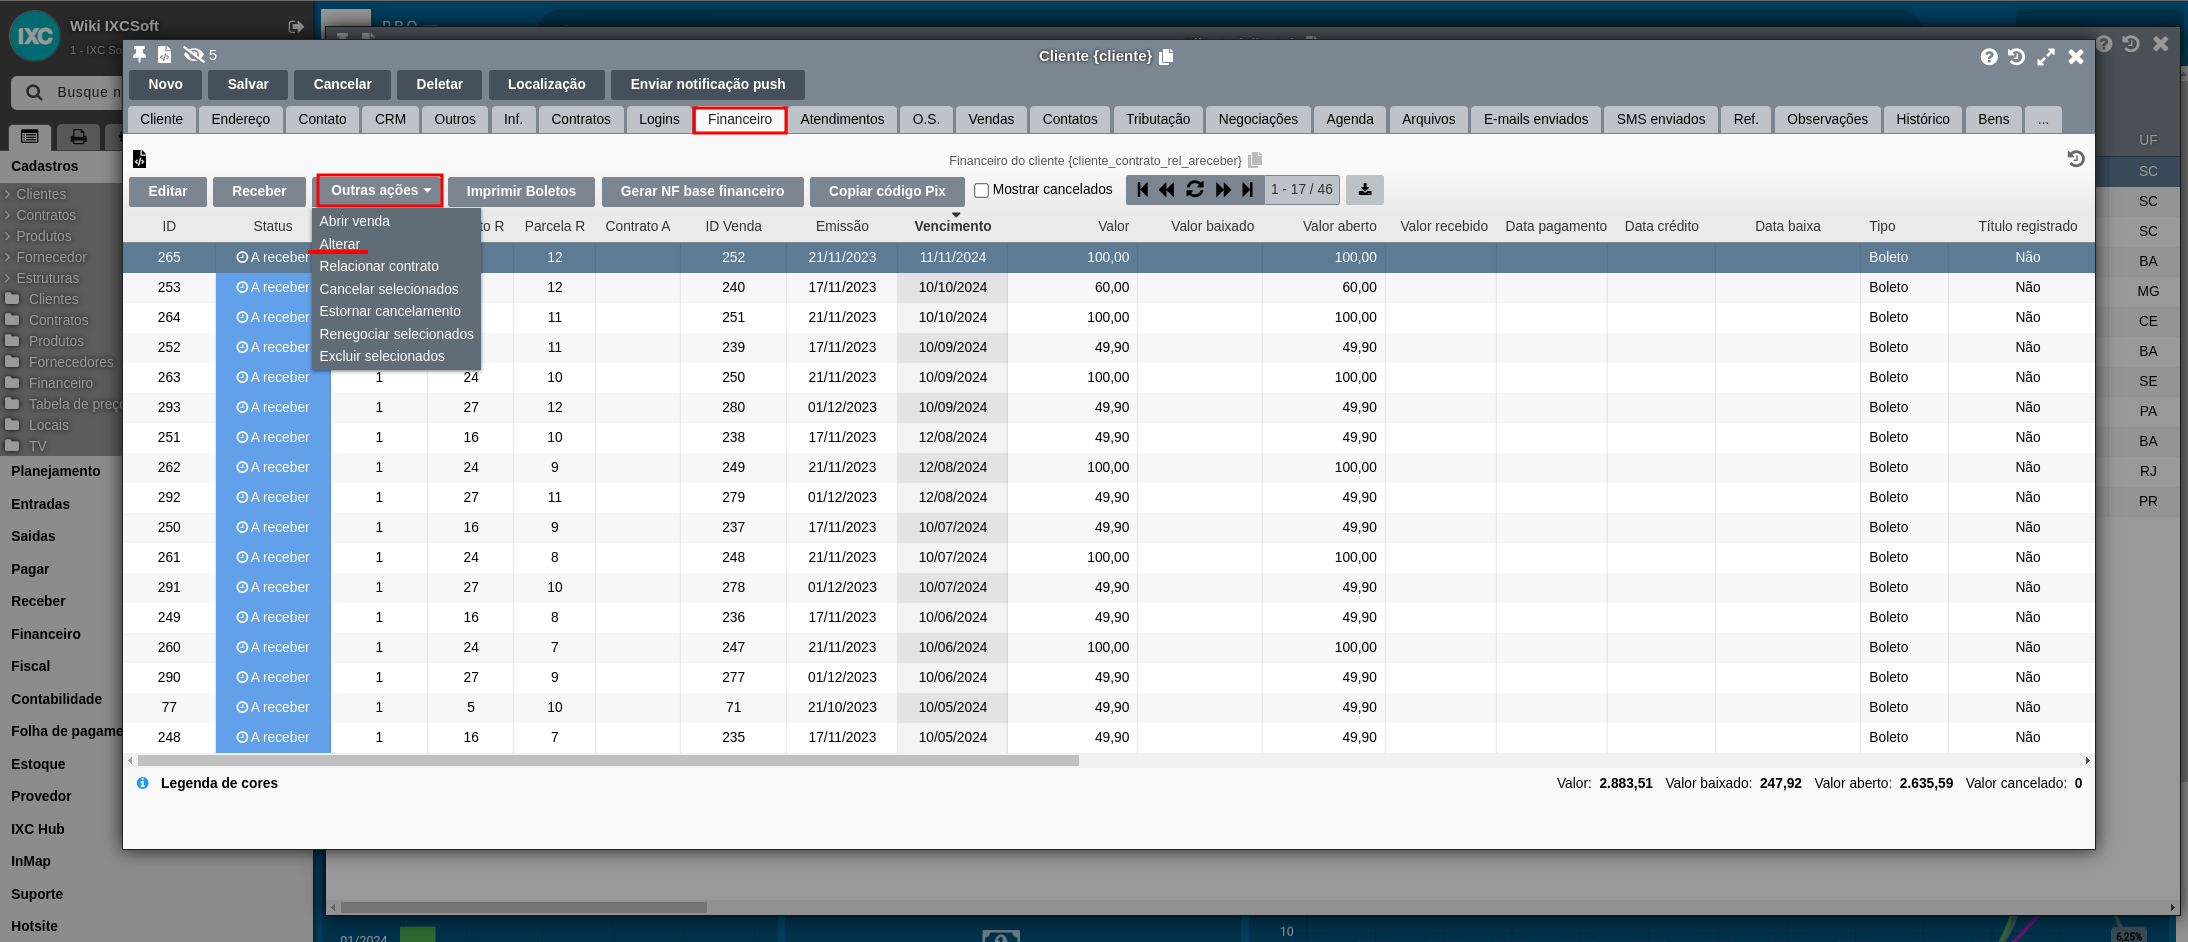Choose Cancelar selecionados menu entry

click(x=389, y=289)
